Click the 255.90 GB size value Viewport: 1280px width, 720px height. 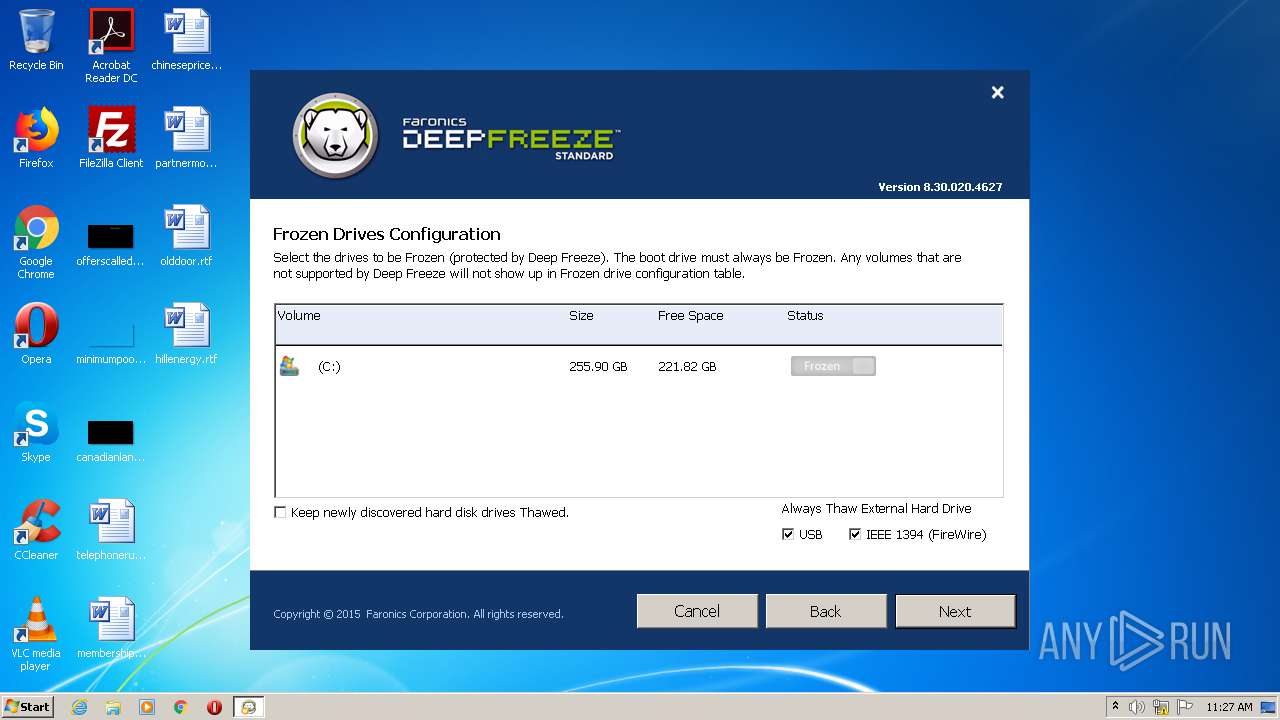[x=598, y=367]
